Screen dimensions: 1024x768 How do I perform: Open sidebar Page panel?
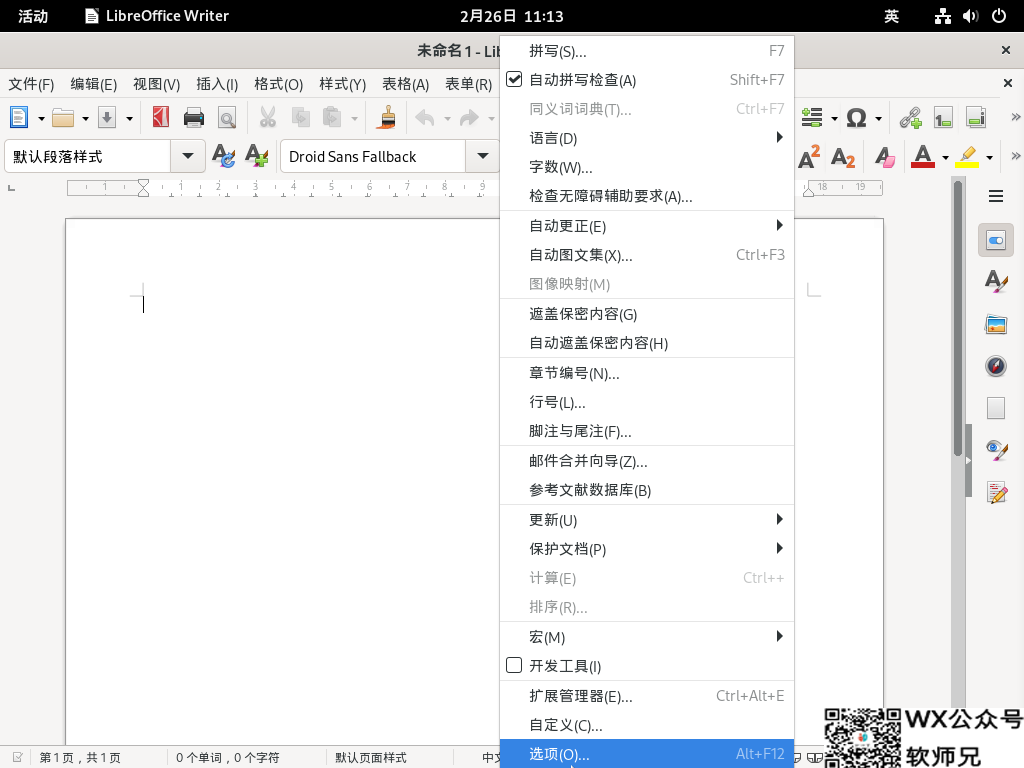(x=996, y=408)
